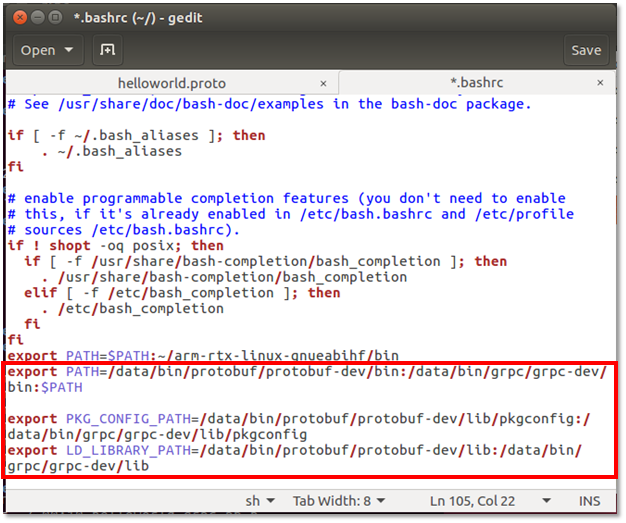Close the helloworld.proto tab

323,83
